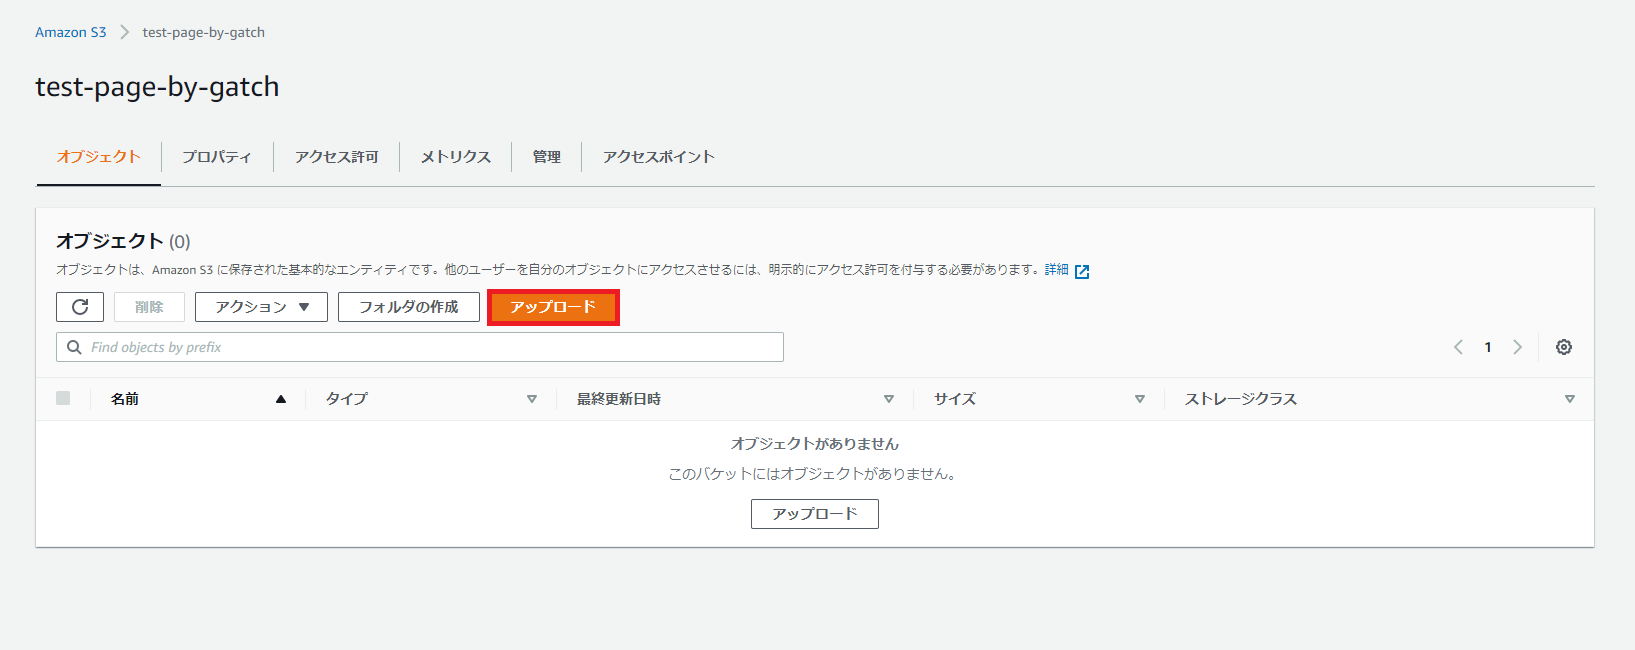
Task: Click the search magnifier icon
Action: tap(74, 347)
